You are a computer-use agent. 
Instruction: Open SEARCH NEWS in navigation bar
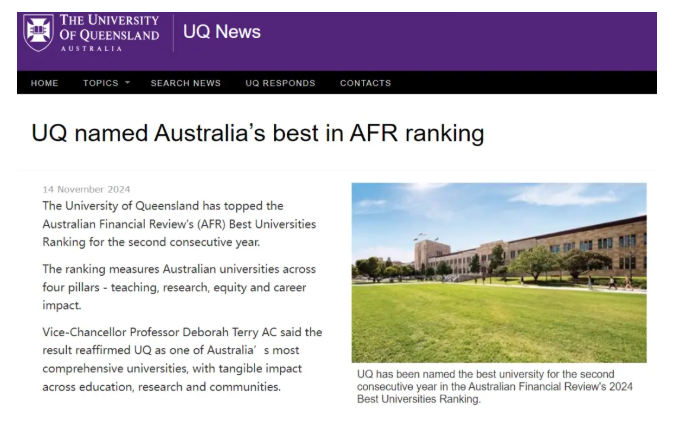pos(185,83)
